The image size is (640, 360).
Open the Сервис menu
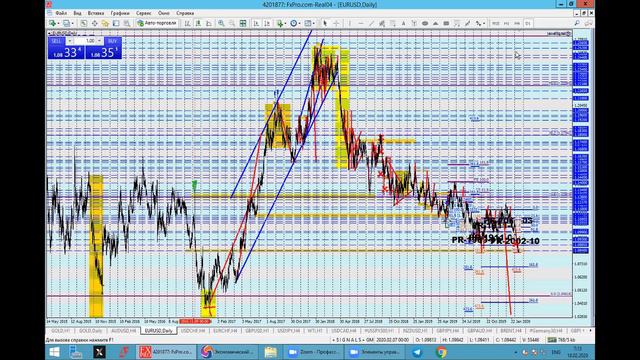pyautogui.click(x=143, y=13)
